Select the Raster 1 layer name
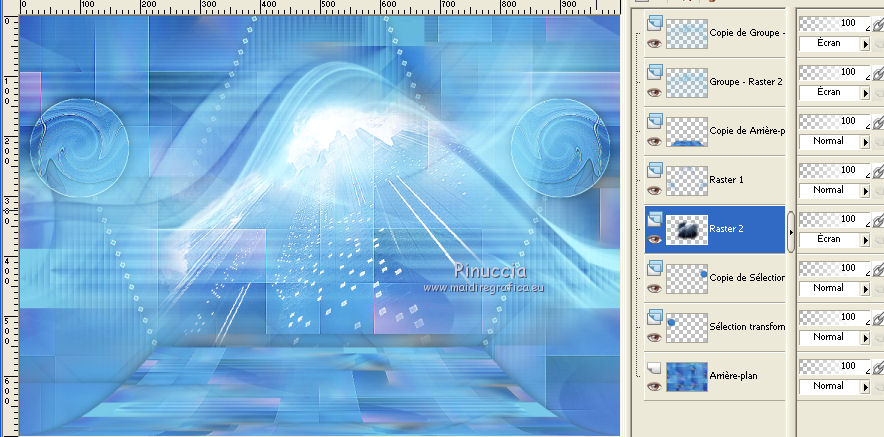Viewport: 884px width, 437px height. 726,180
